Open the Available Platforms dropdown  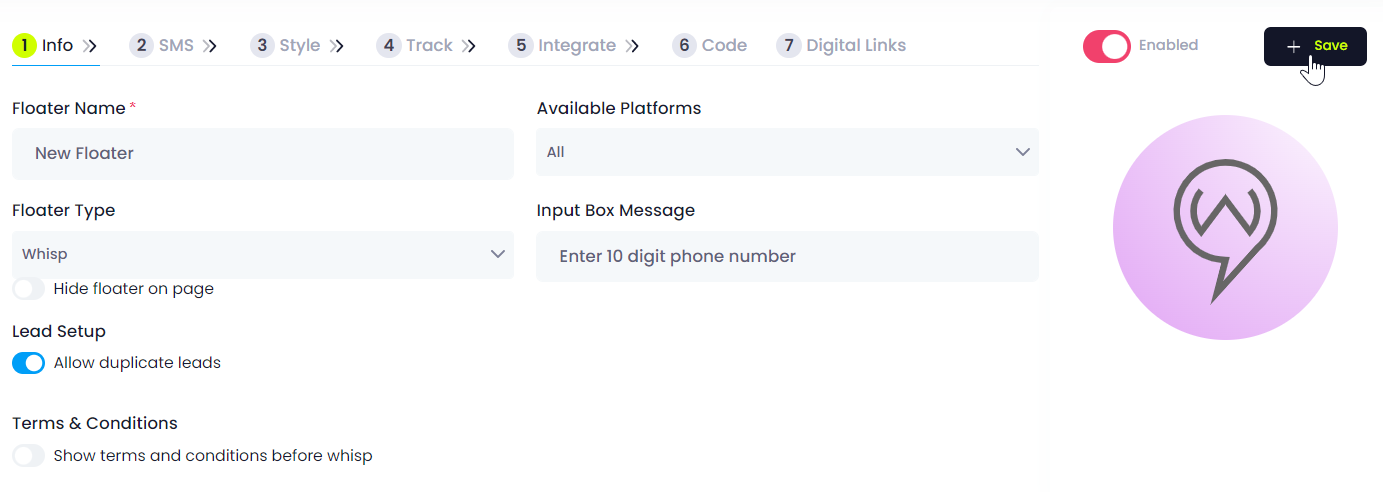click(787, 152)
